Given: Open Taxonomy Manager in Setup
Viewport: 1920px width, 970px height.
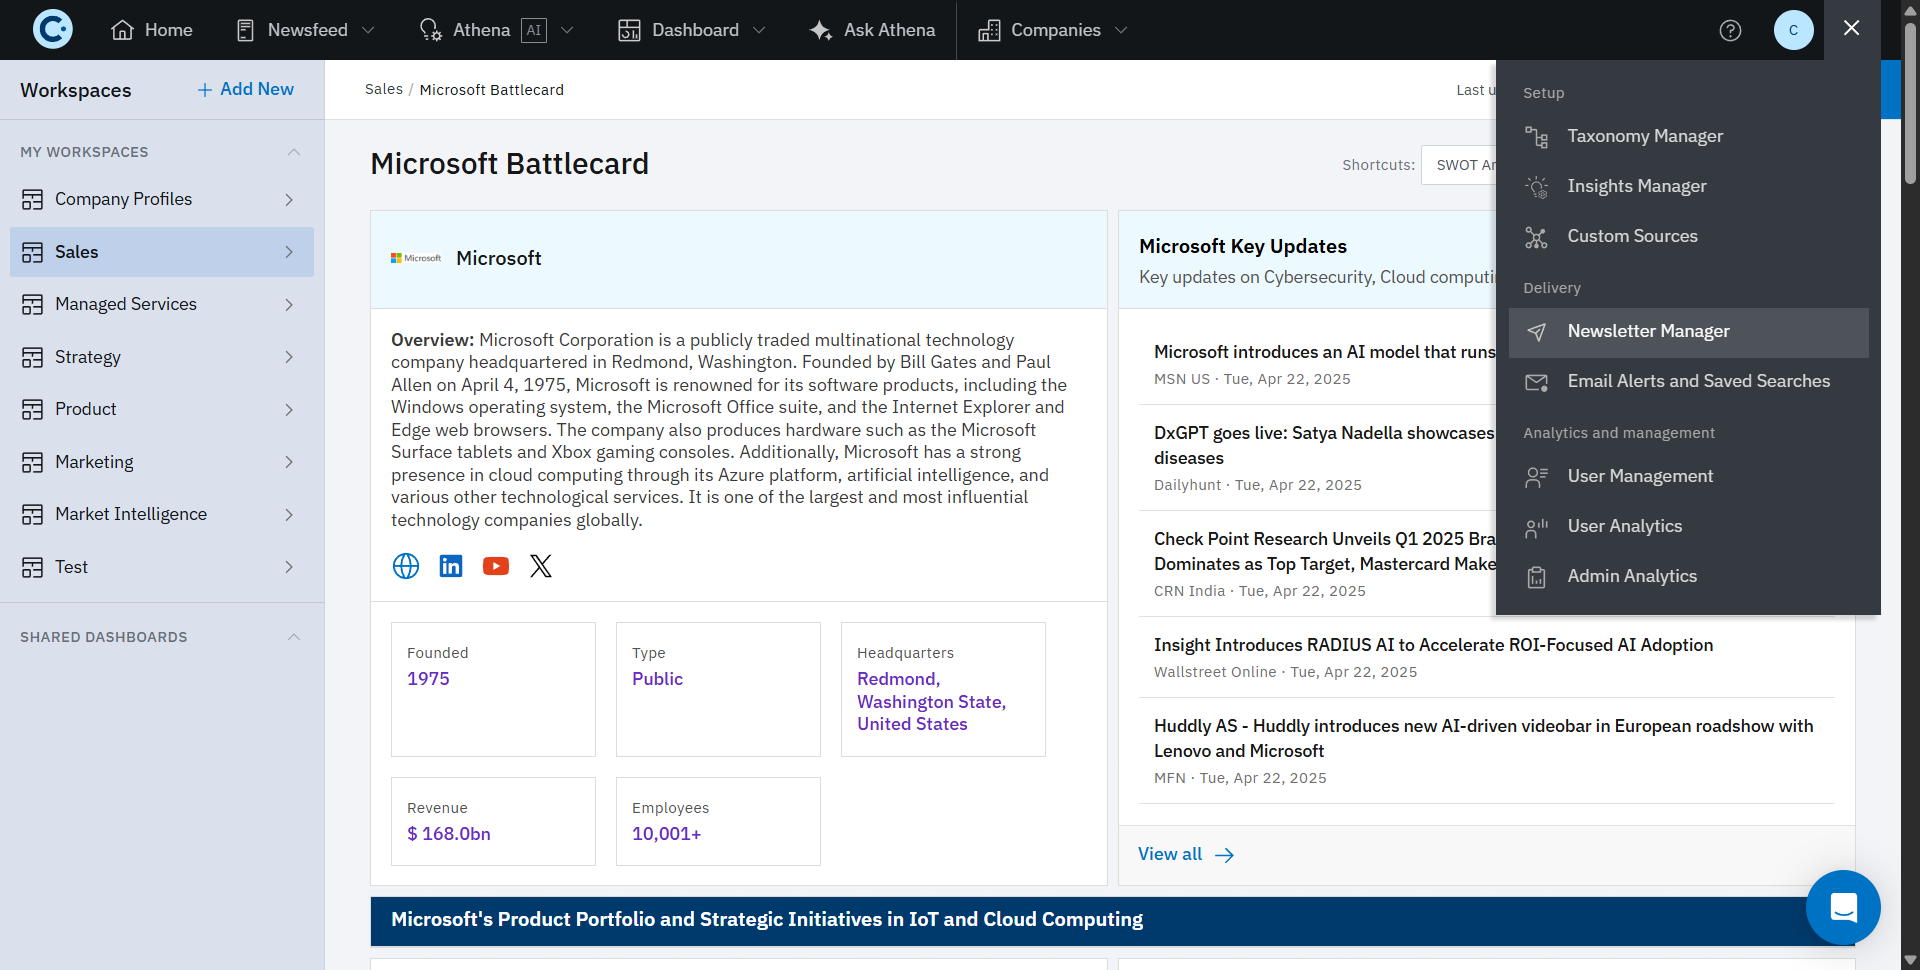Looking at the screenshot, I should [x=1645, y=136].
